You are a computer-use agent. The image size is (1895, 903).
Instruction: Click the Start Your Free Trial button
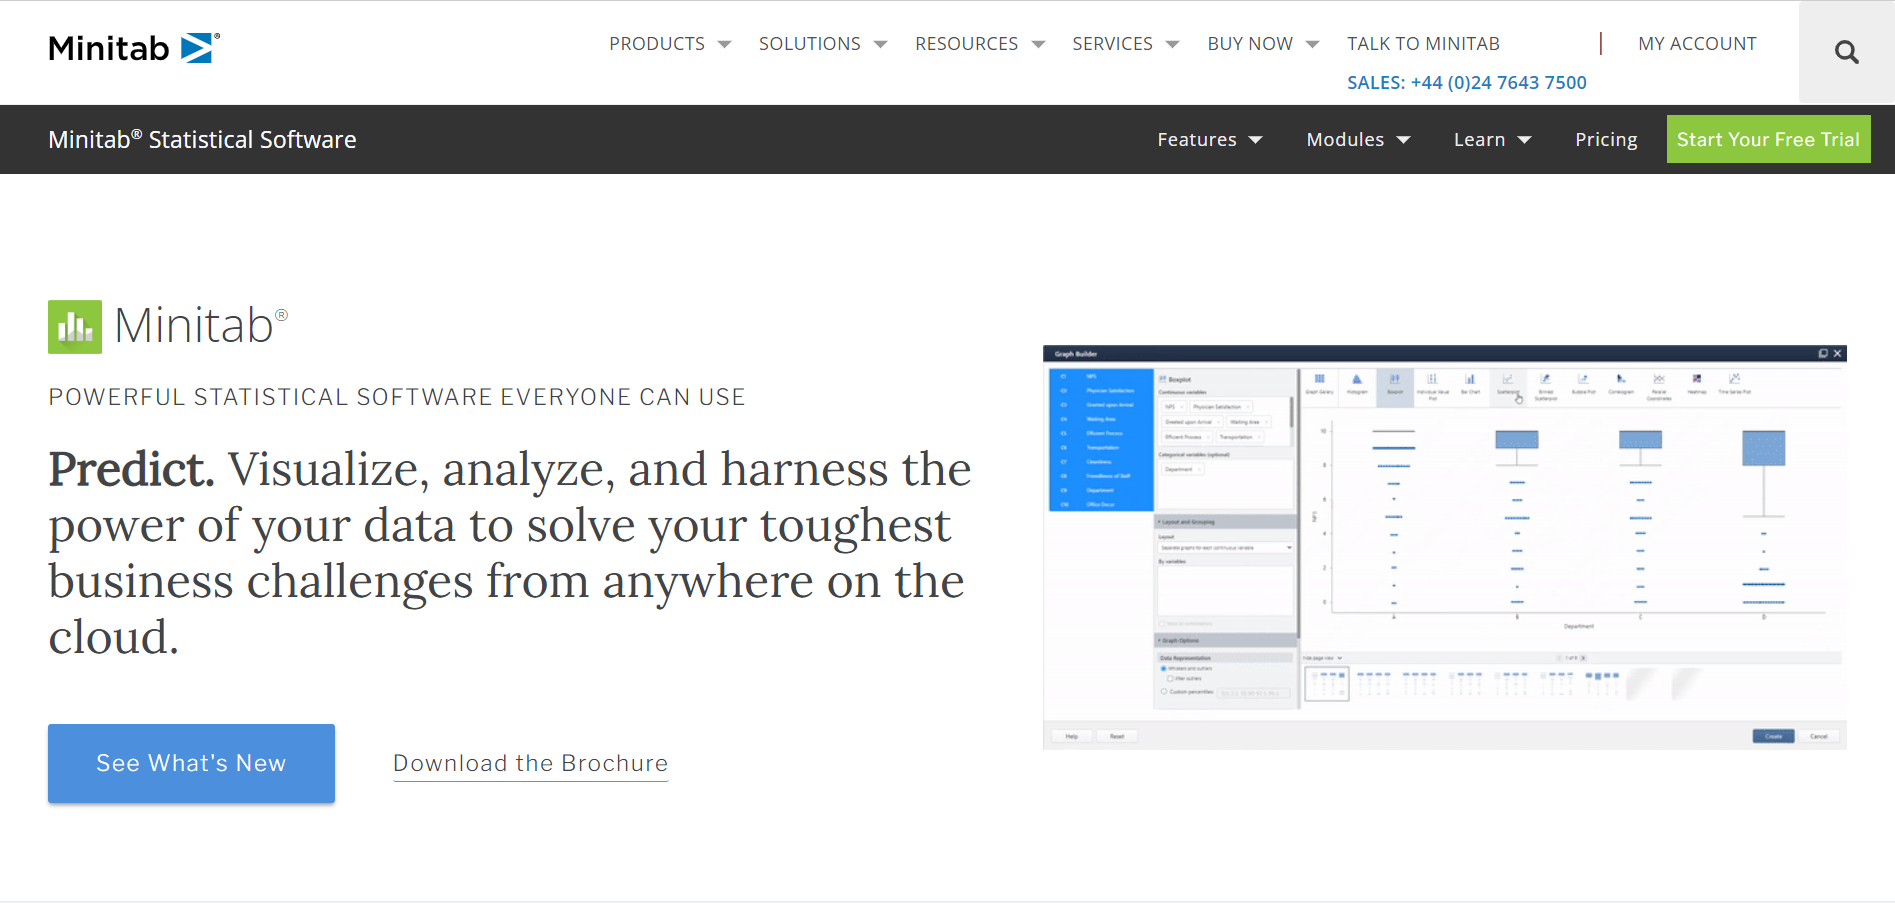click(1768, 139)
